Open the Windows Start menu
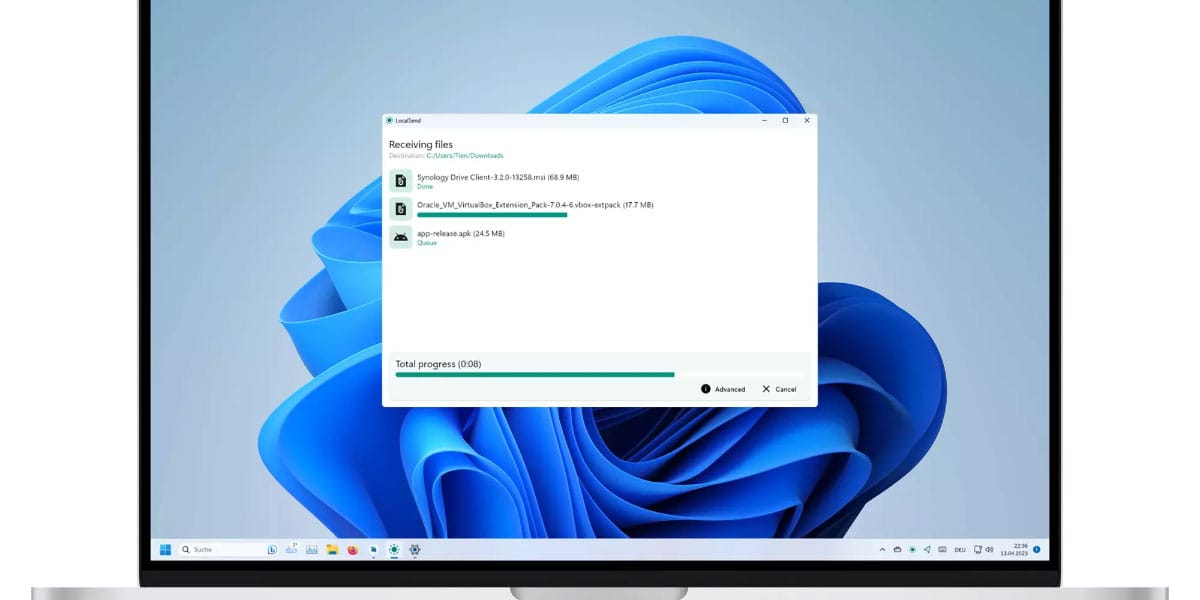Screen dimensions: 1200x600 click(165, 549)
